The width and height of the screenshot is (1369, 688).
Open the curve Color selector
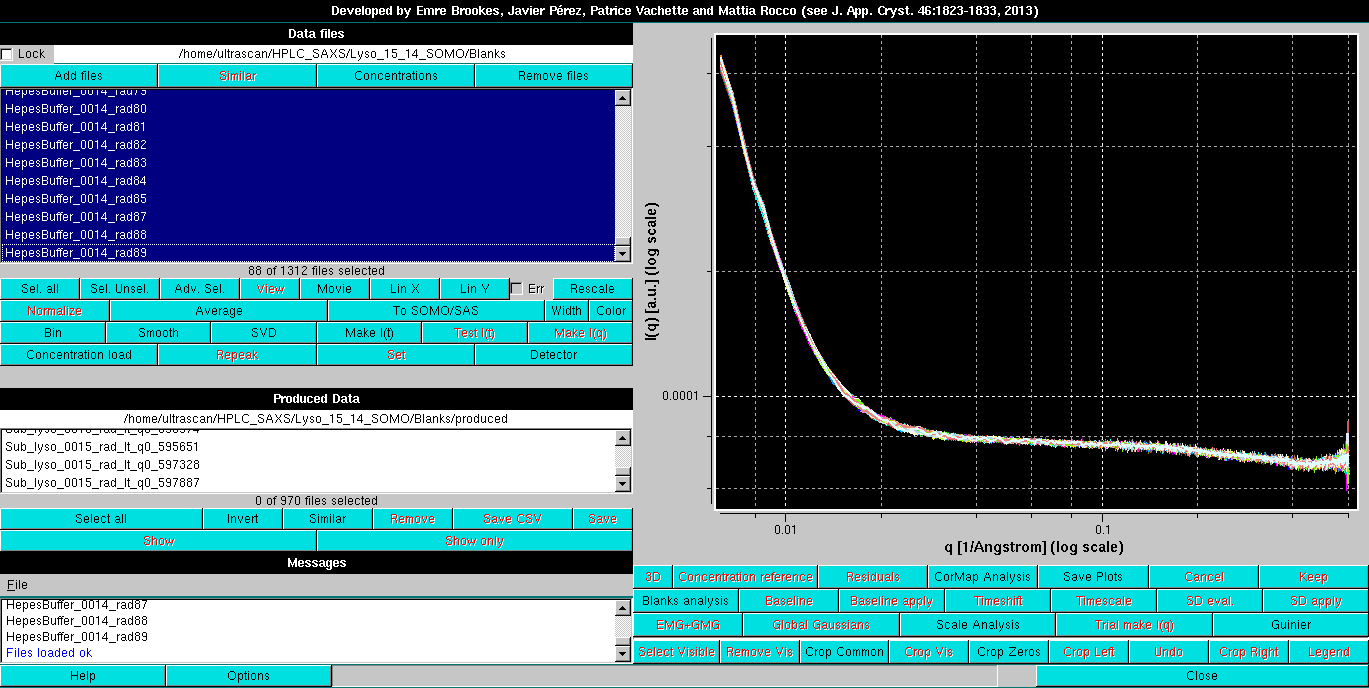click(610, 310)
